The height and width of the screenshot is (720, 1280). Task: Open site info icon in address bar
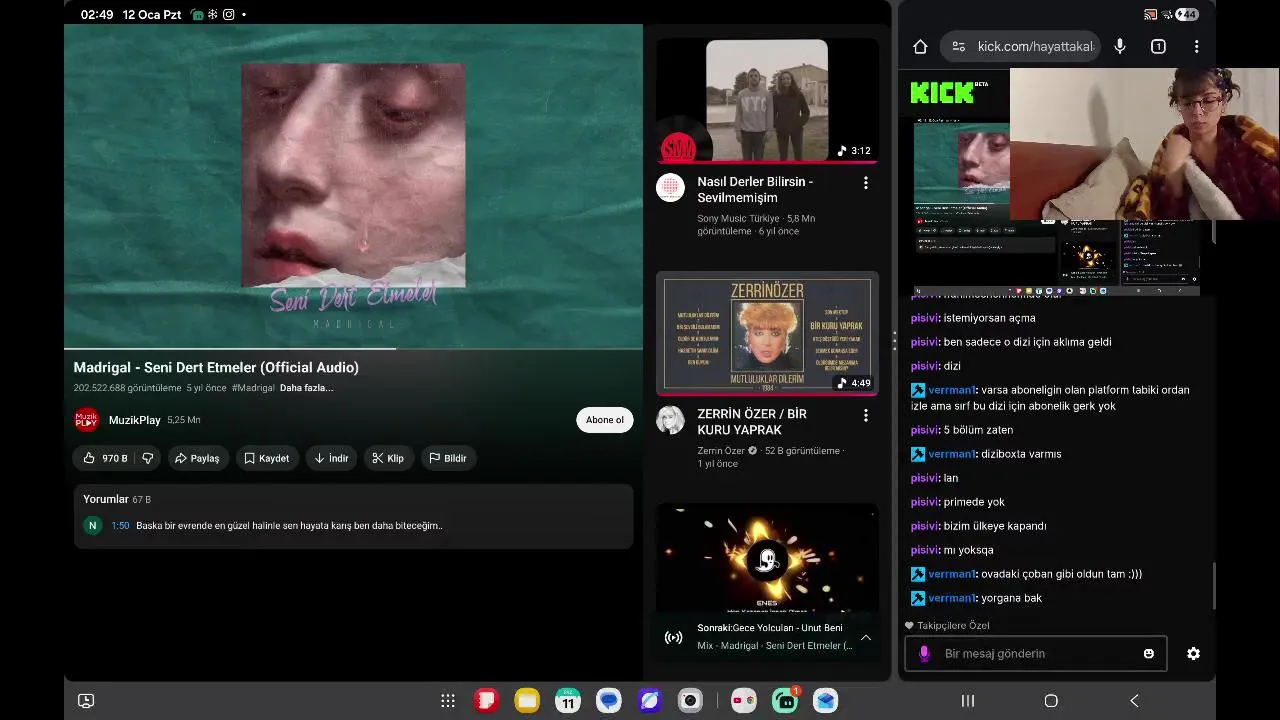pyautogui.click(x=958, y=46)
